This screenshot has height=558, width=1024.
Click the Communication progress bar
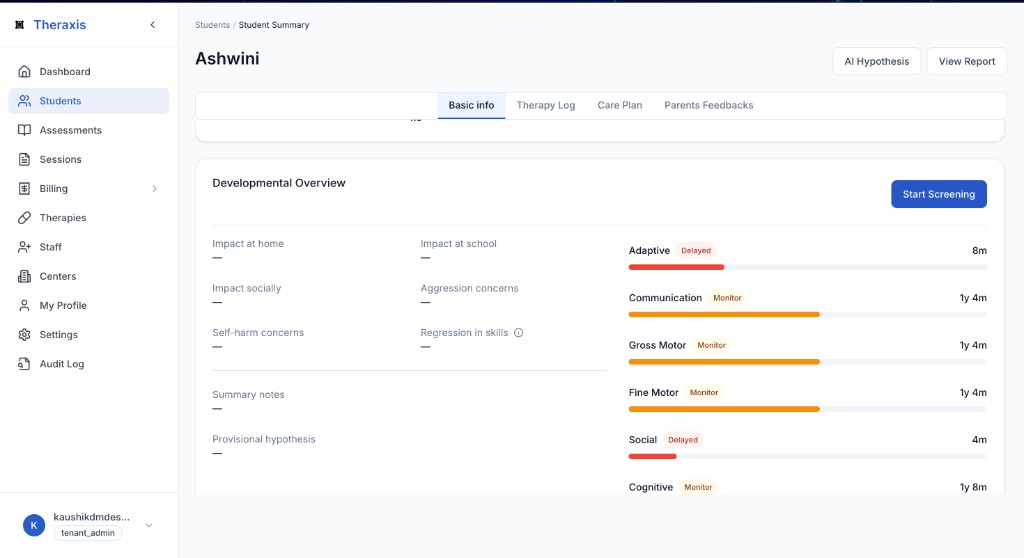(807, 314)
